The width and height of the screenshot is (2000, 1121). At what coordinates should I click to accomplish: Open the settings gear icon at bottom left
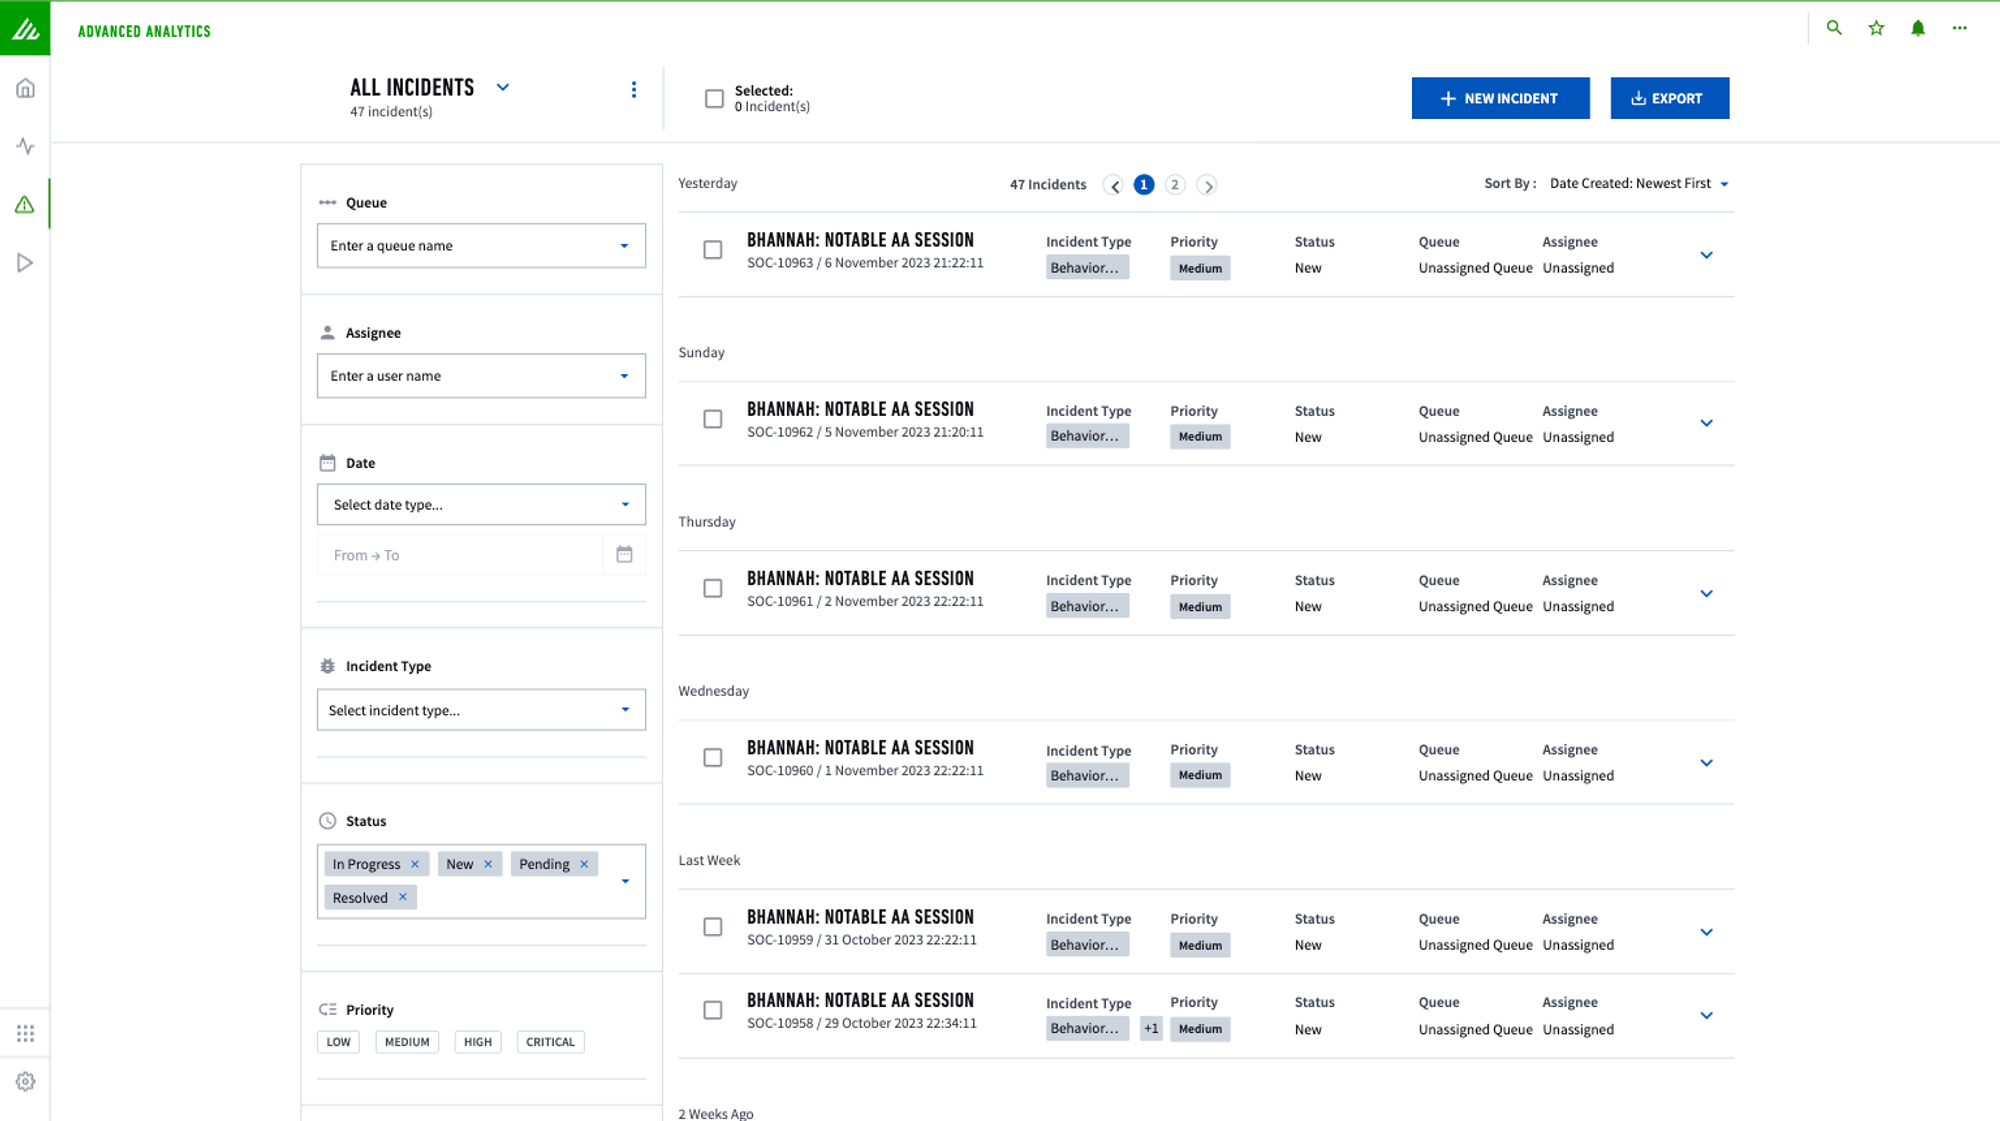[x=25, y=1081]
